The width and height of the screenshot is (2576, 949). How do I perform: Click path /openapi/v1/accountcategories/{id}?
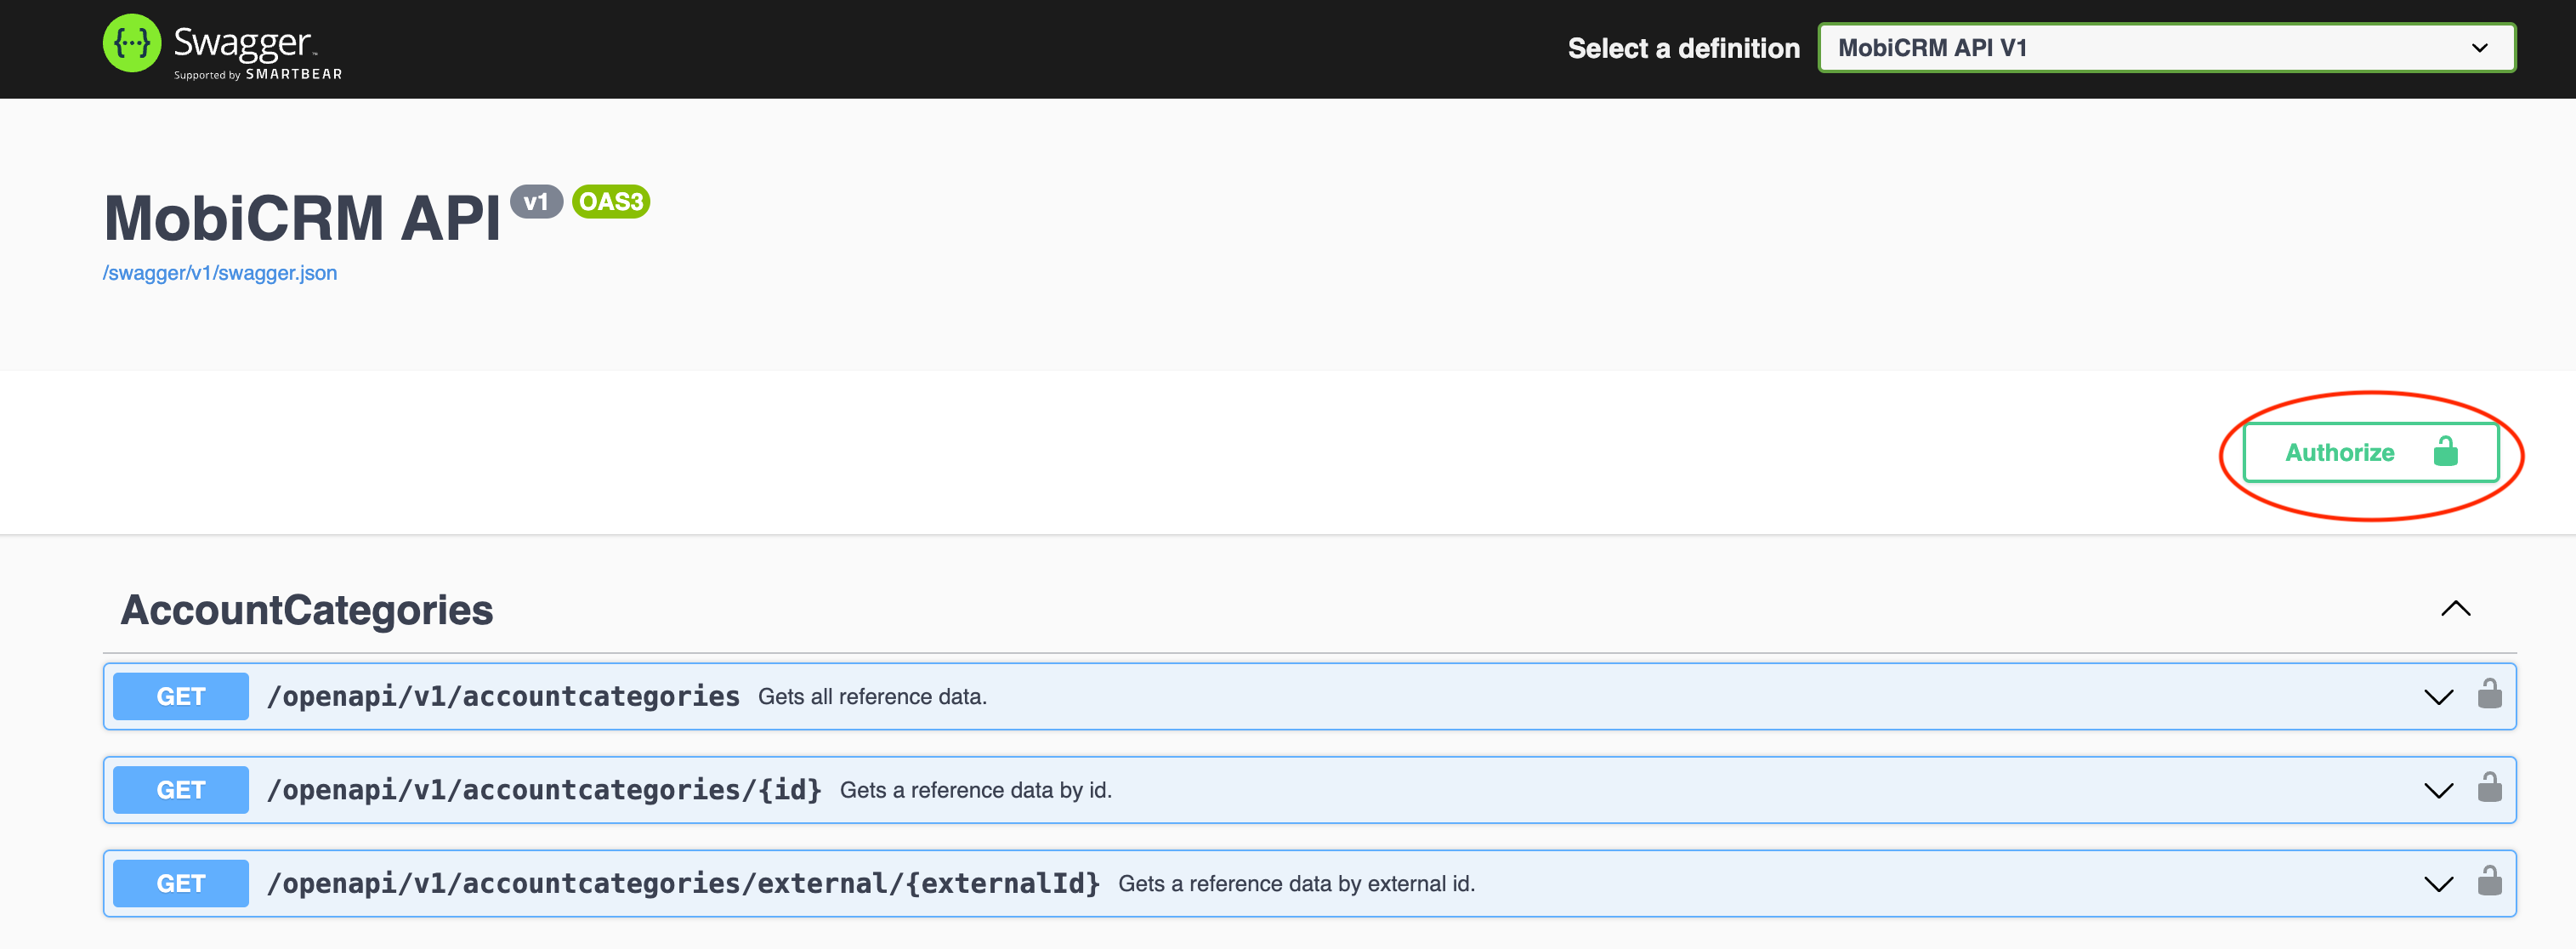[544, 791]
